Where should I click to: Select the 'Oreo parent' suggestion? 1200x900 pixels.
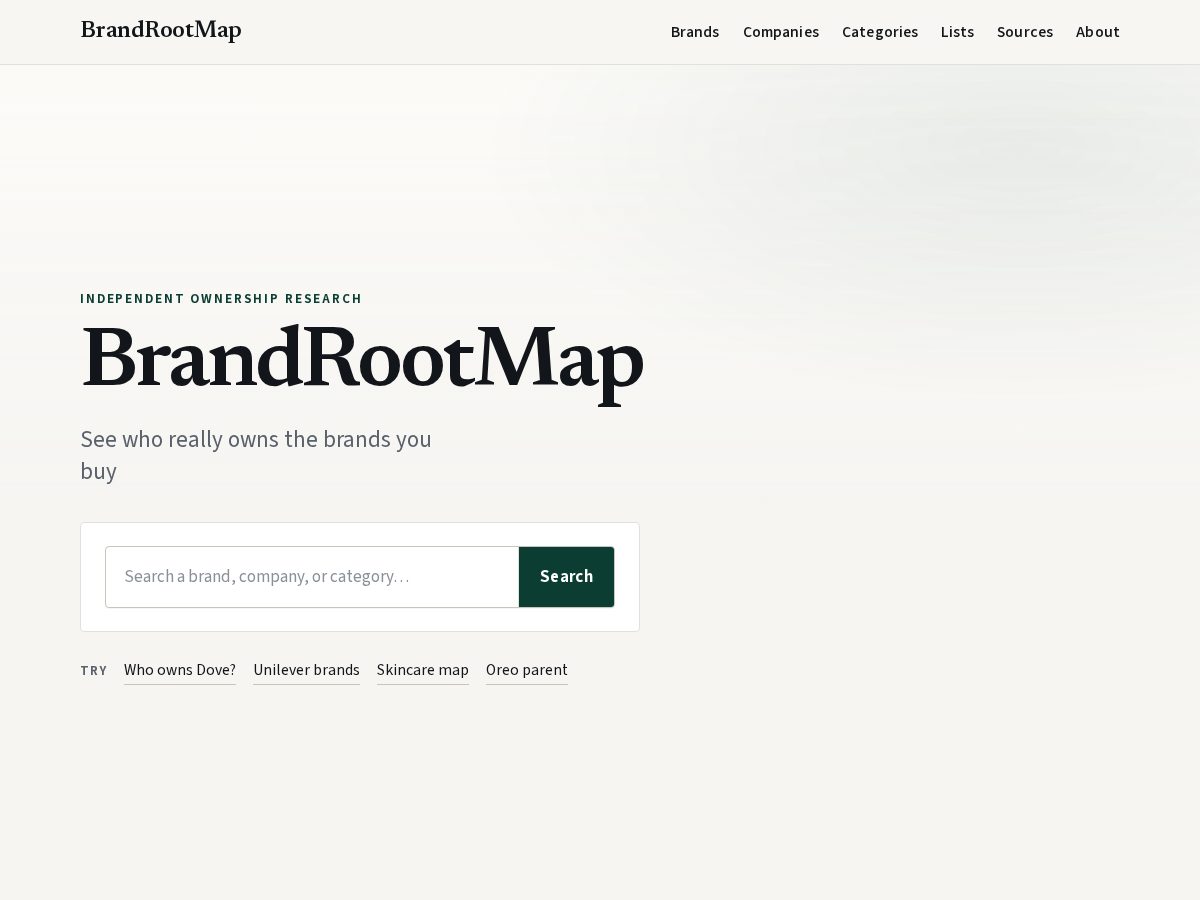click(x=527, y=670)
